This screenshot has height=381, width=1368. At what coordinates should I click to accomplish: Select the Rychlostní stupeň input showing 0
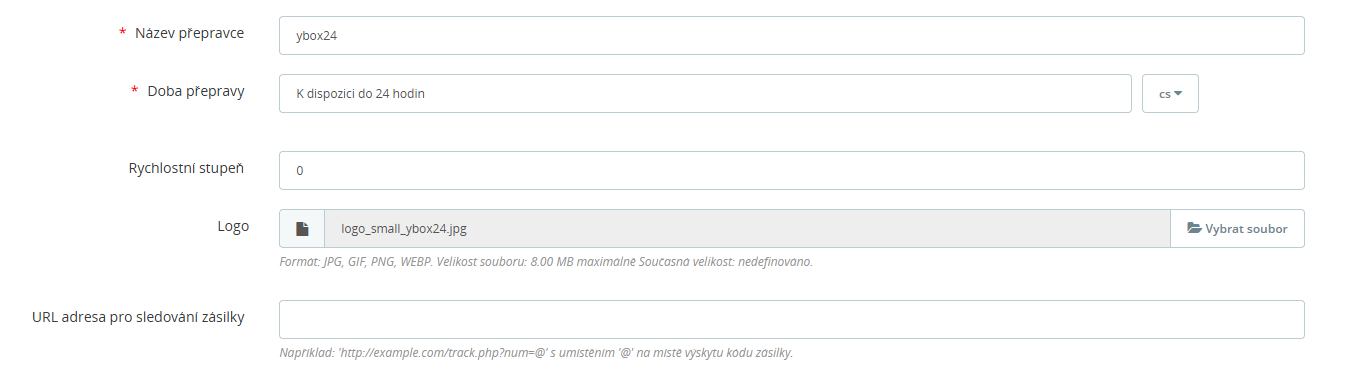click(792, 170)
